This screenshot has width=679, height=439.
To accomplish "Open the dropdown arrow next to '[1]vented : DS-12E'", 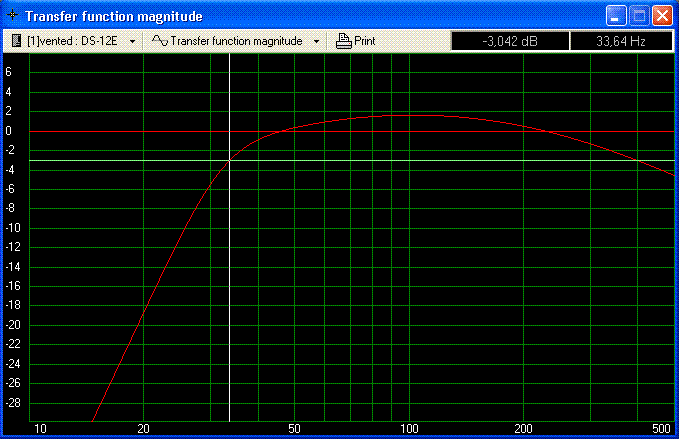I will pos(132,42).
